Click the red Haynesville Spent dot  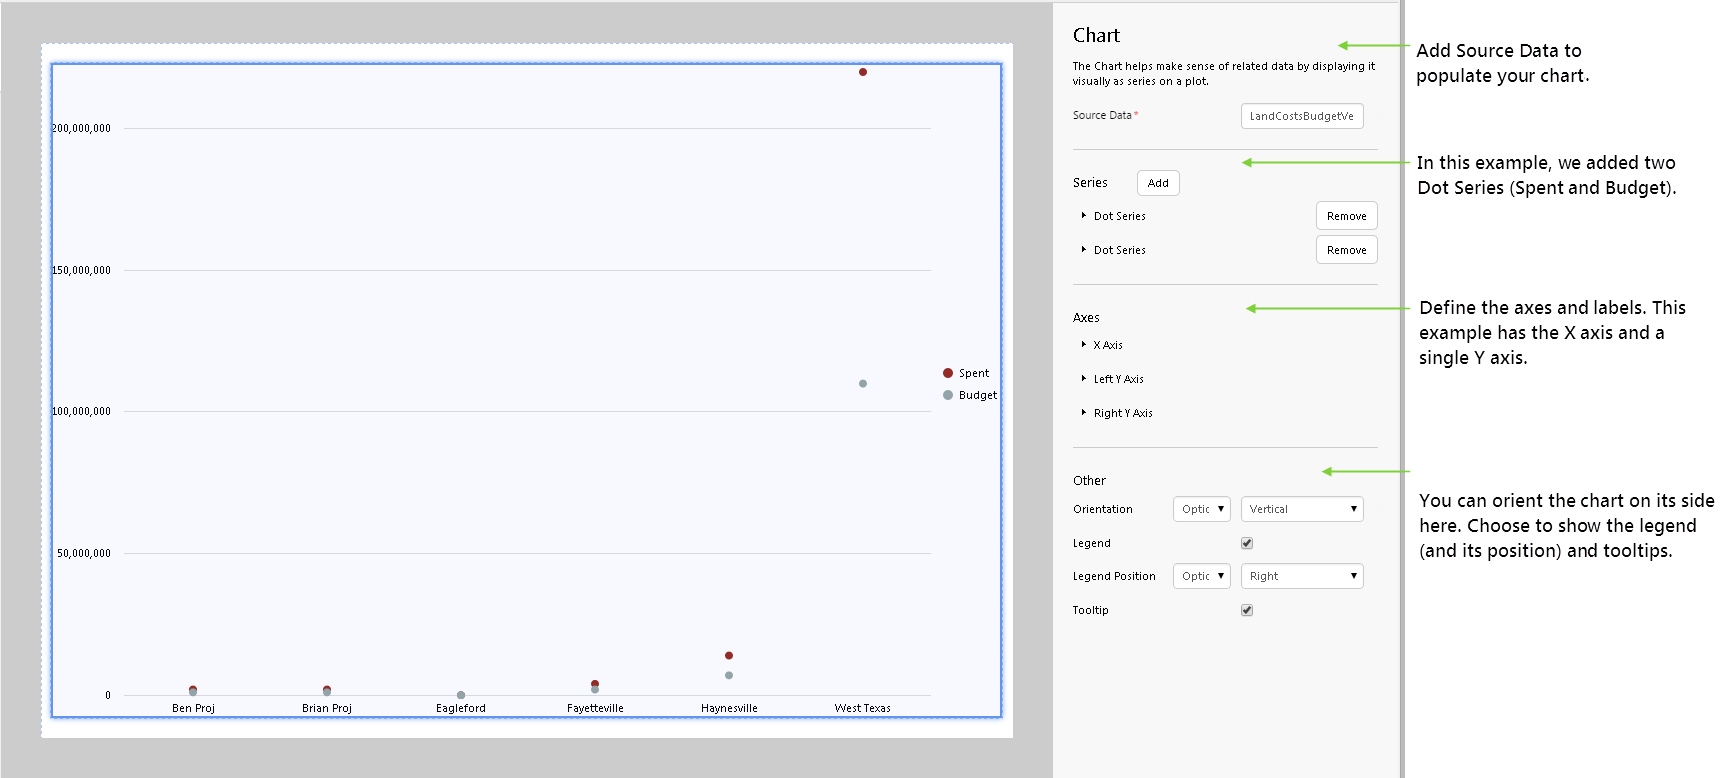click(729, 656)
